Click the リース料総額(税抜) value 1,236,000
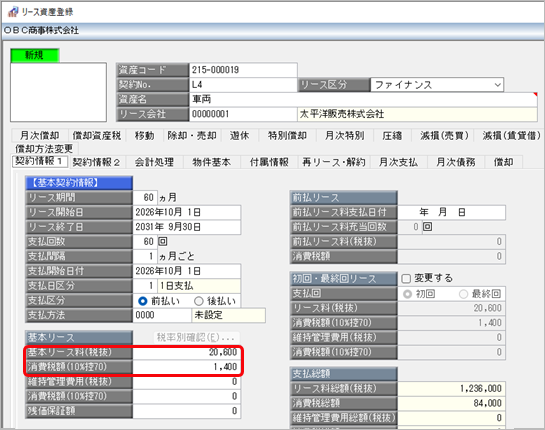Screen dimensions: 545x430 coord(452,389)
